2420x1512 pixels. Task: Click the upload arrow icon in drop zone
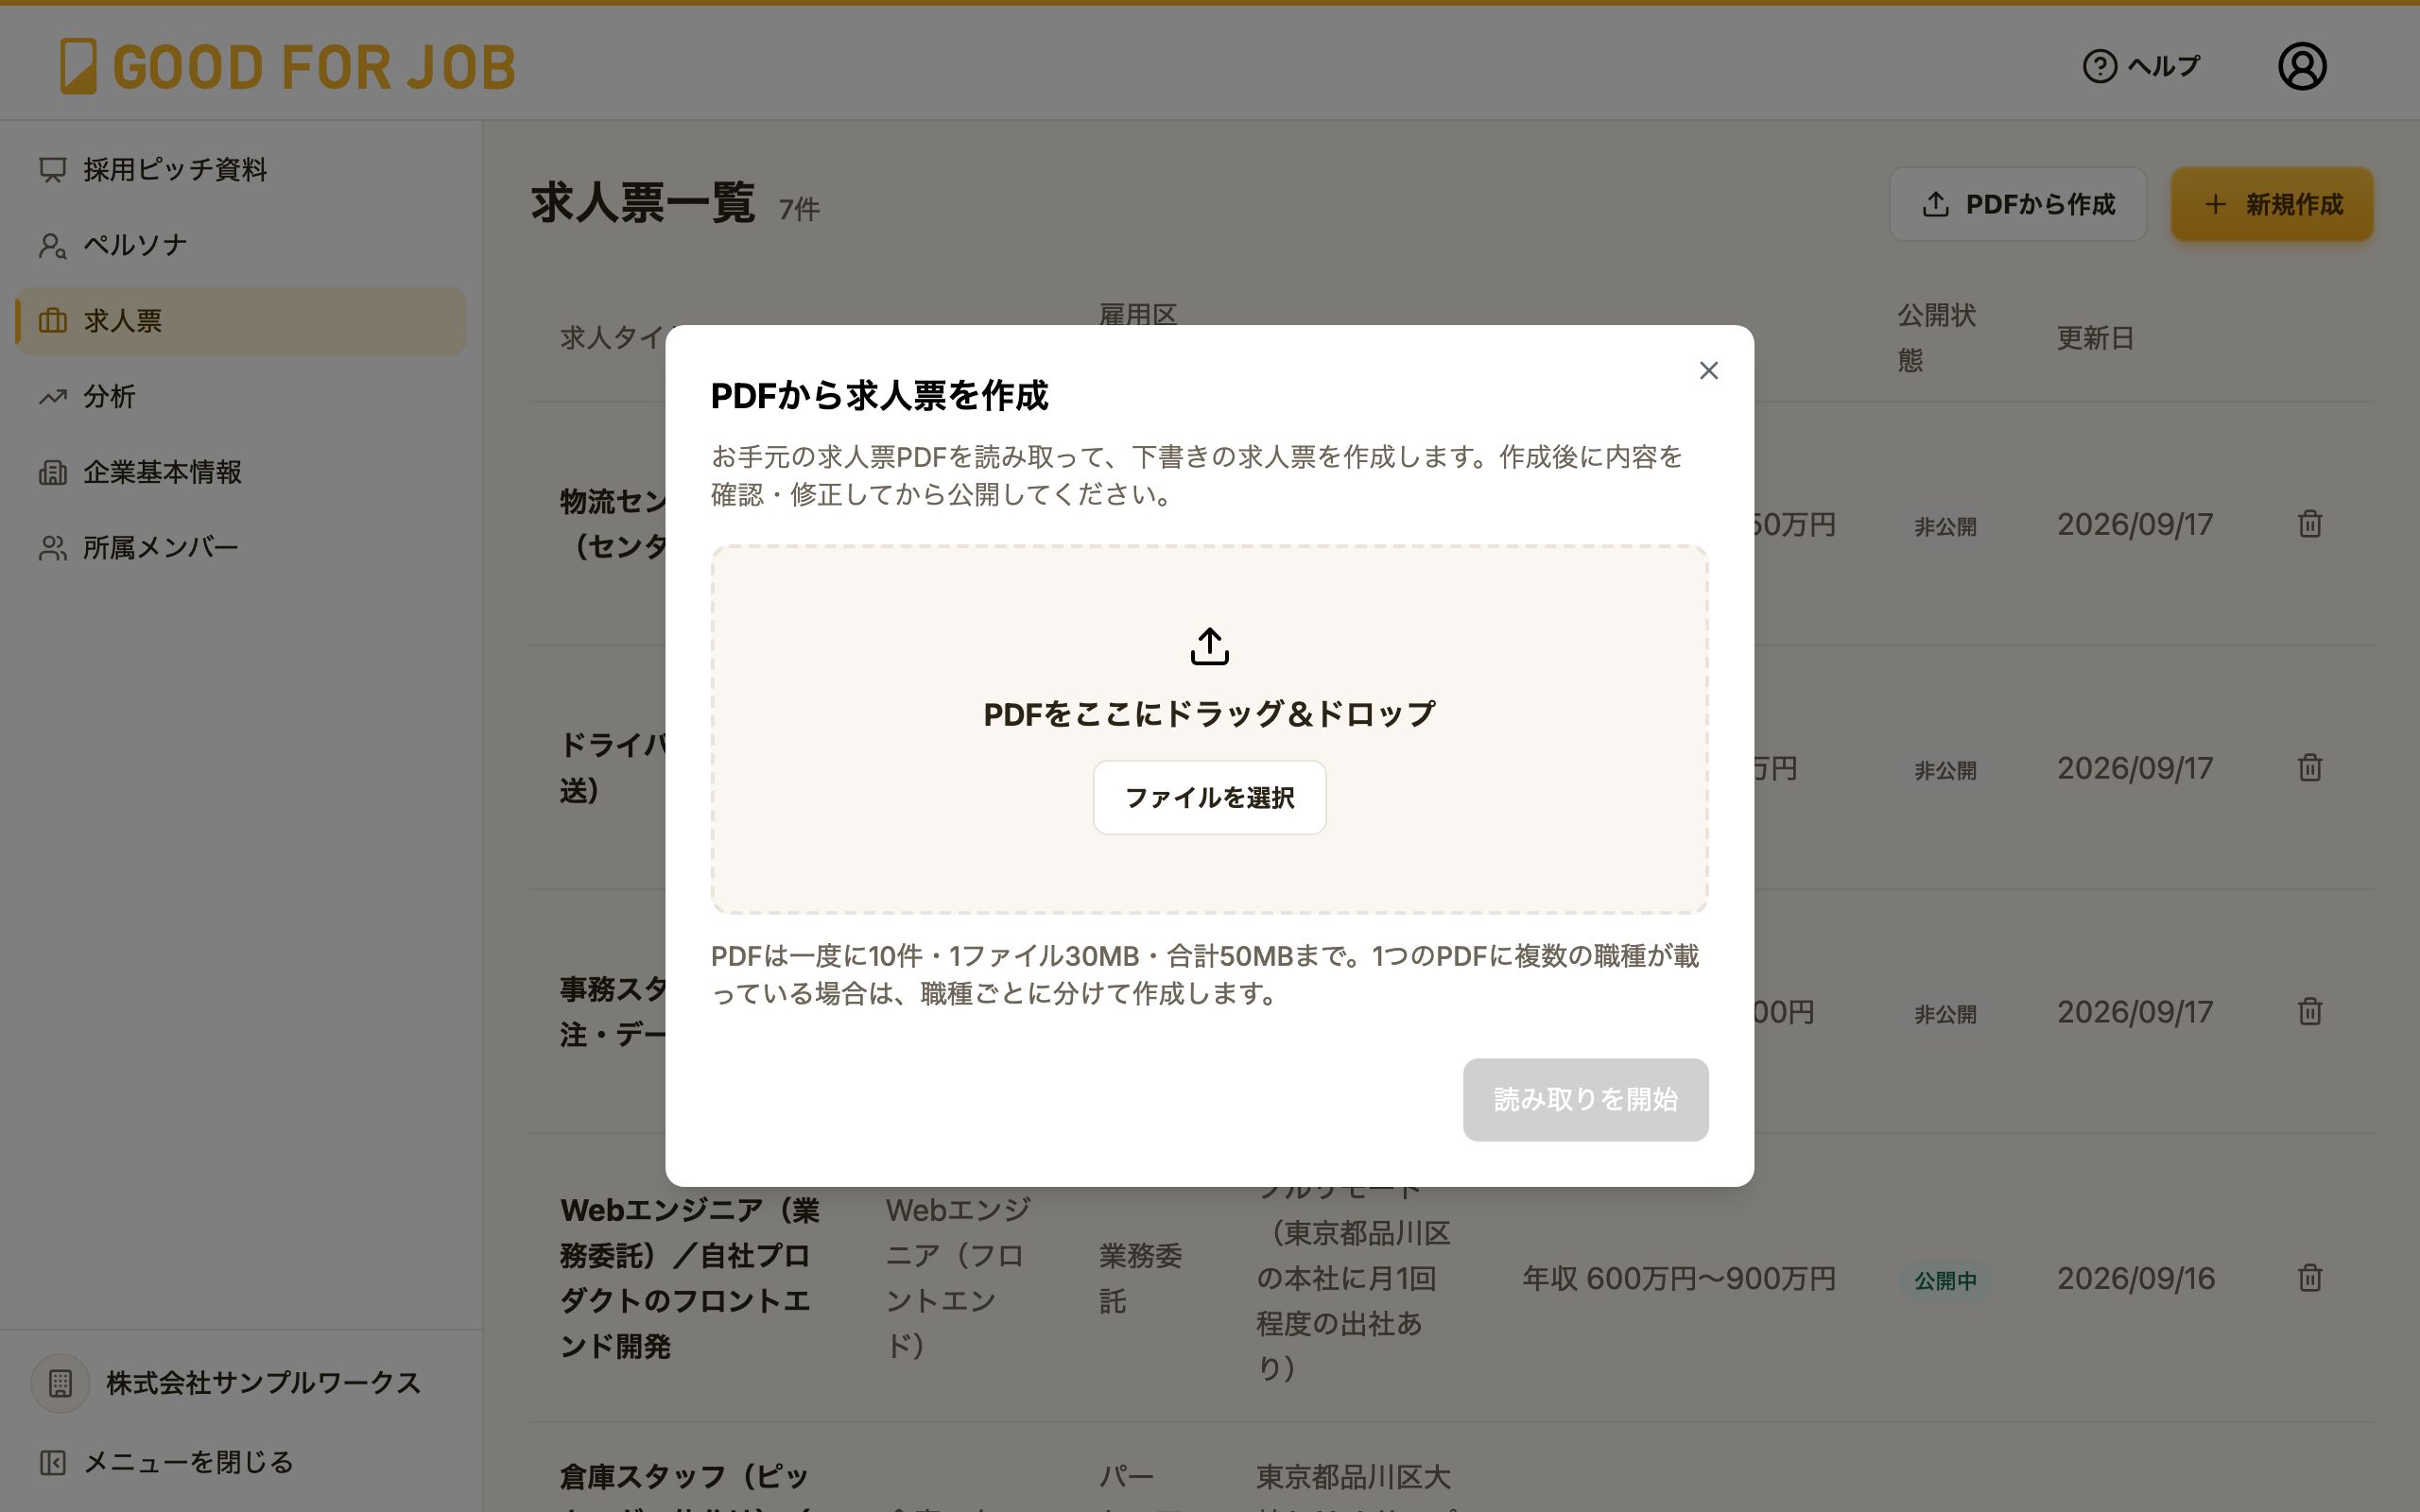(x=1209, y=646)
